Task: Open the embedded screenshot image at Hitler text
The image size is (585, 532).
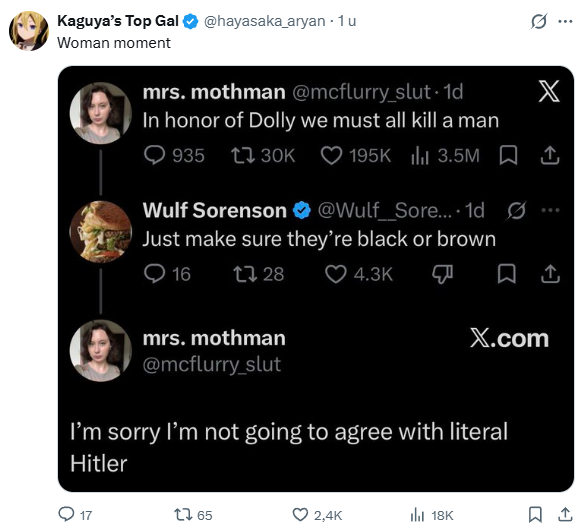Action: (x=99, y=463)
